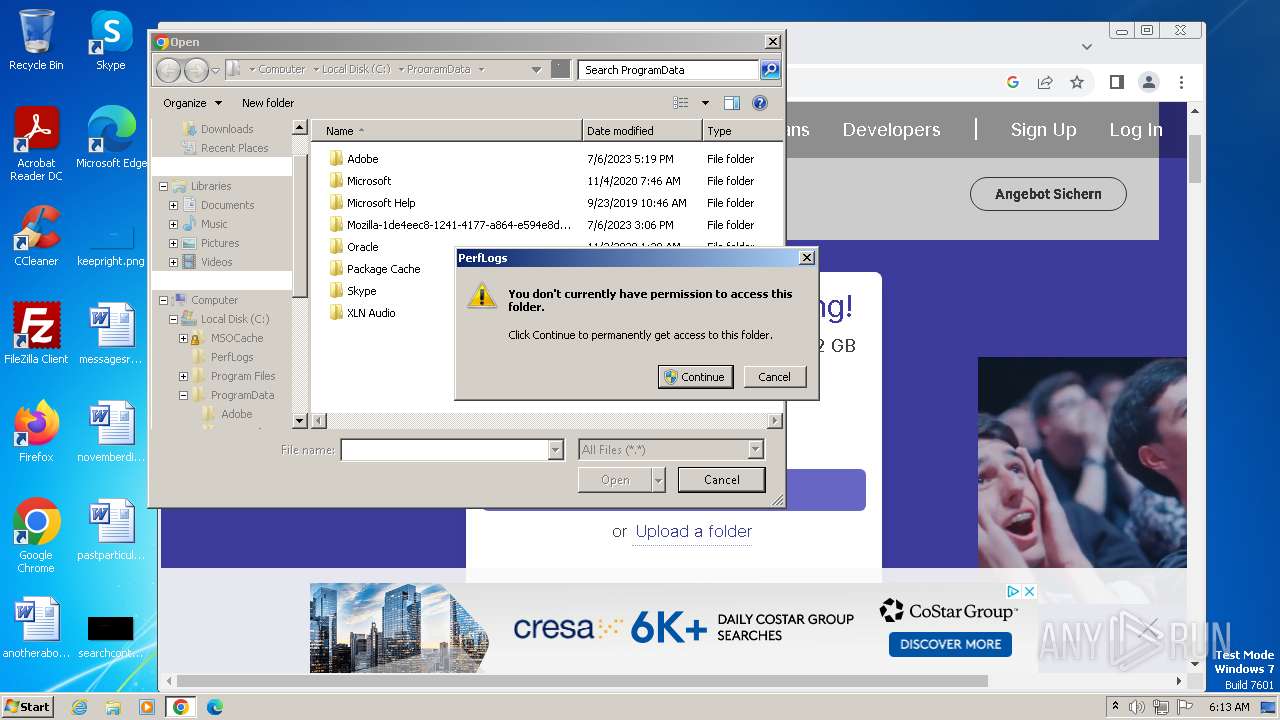Screen dimensions: 1280x720
Task: Sort by Date modified column header
Action: (642, 131)
